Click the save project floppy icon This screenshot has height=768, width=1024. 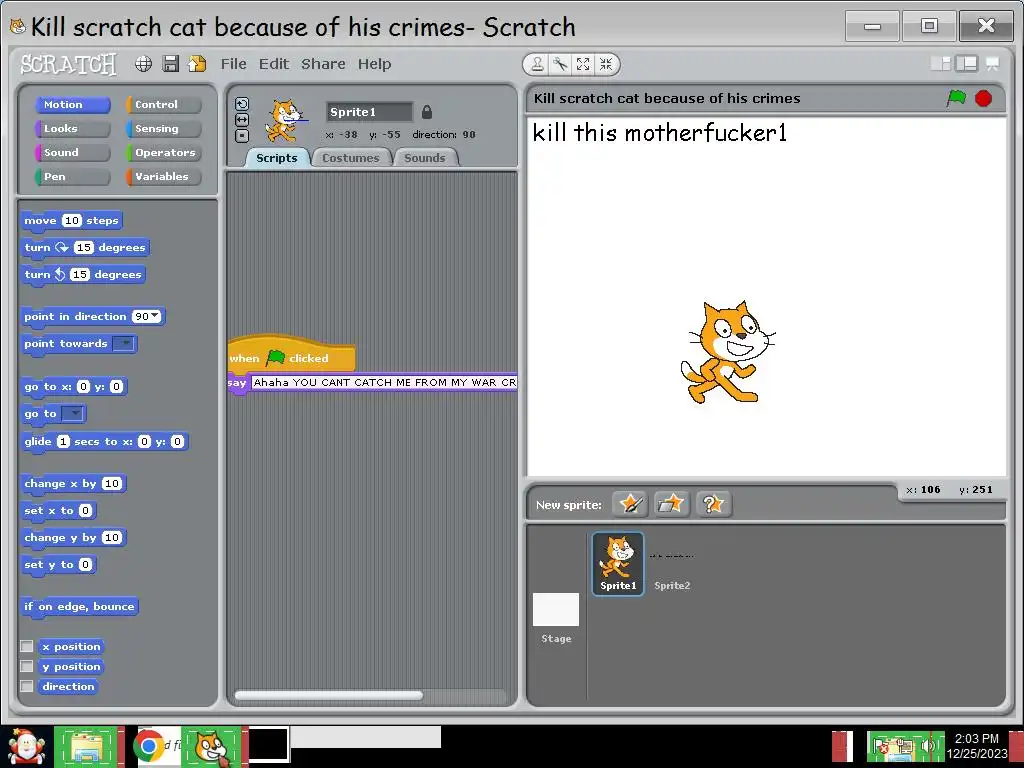[x=170, y=63]
